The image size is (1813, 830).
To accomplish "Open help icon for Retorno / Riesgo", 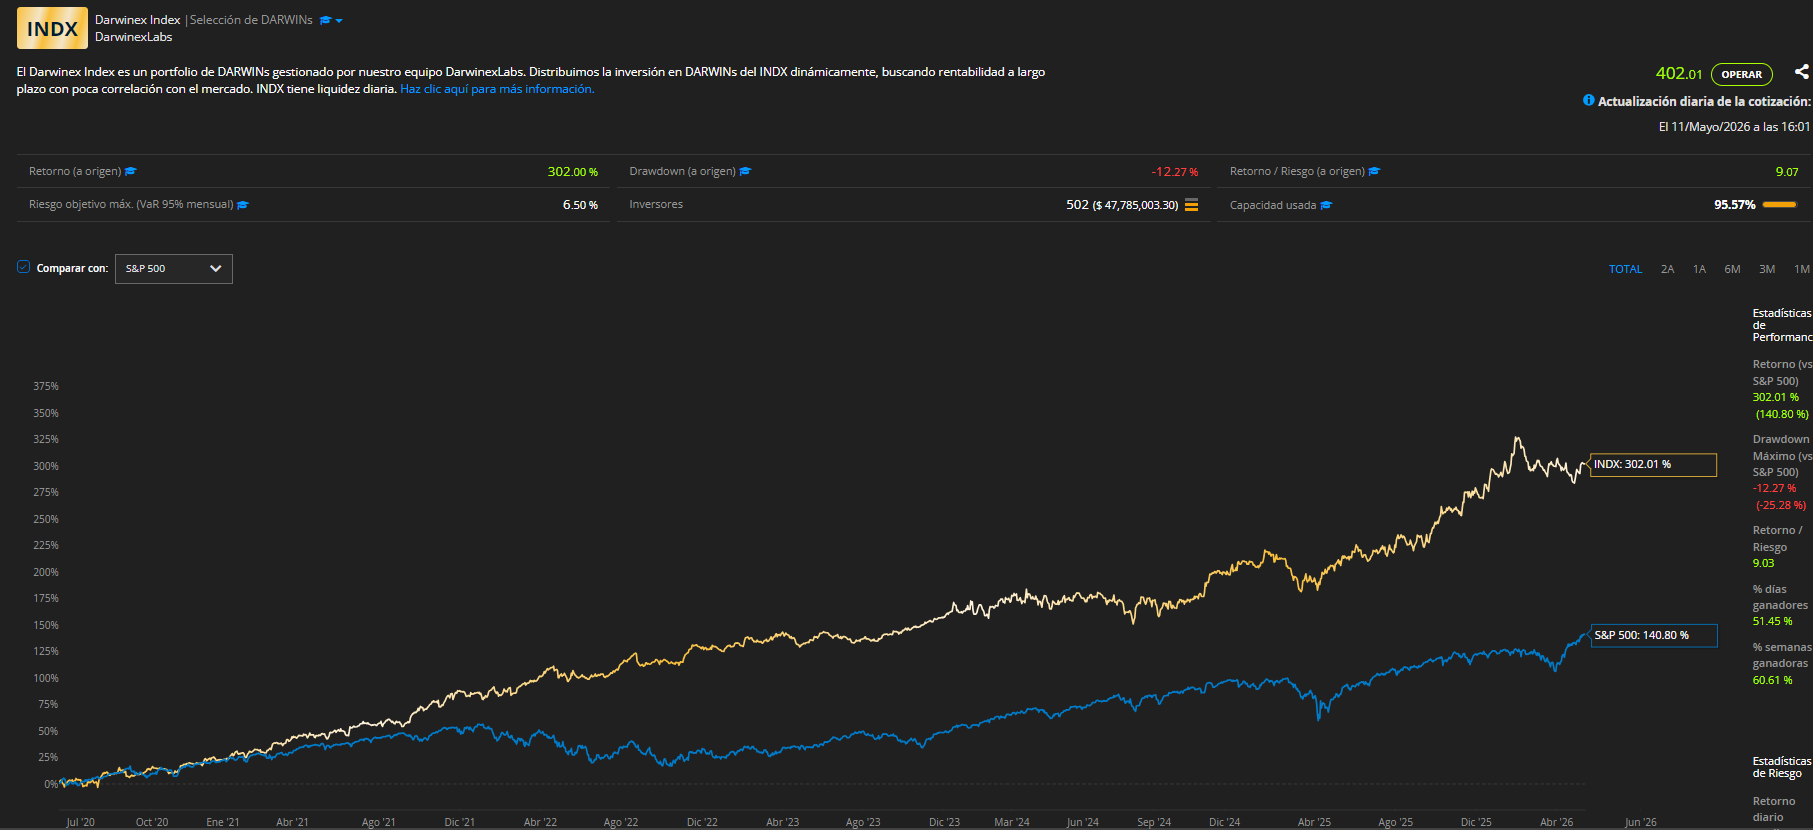I will pyautogui.click(x=1374, y=171).
